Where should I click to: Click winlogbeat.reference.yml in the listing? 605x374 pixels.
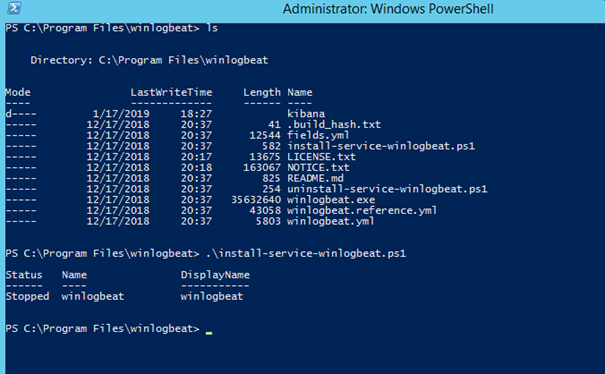point(362,211)
